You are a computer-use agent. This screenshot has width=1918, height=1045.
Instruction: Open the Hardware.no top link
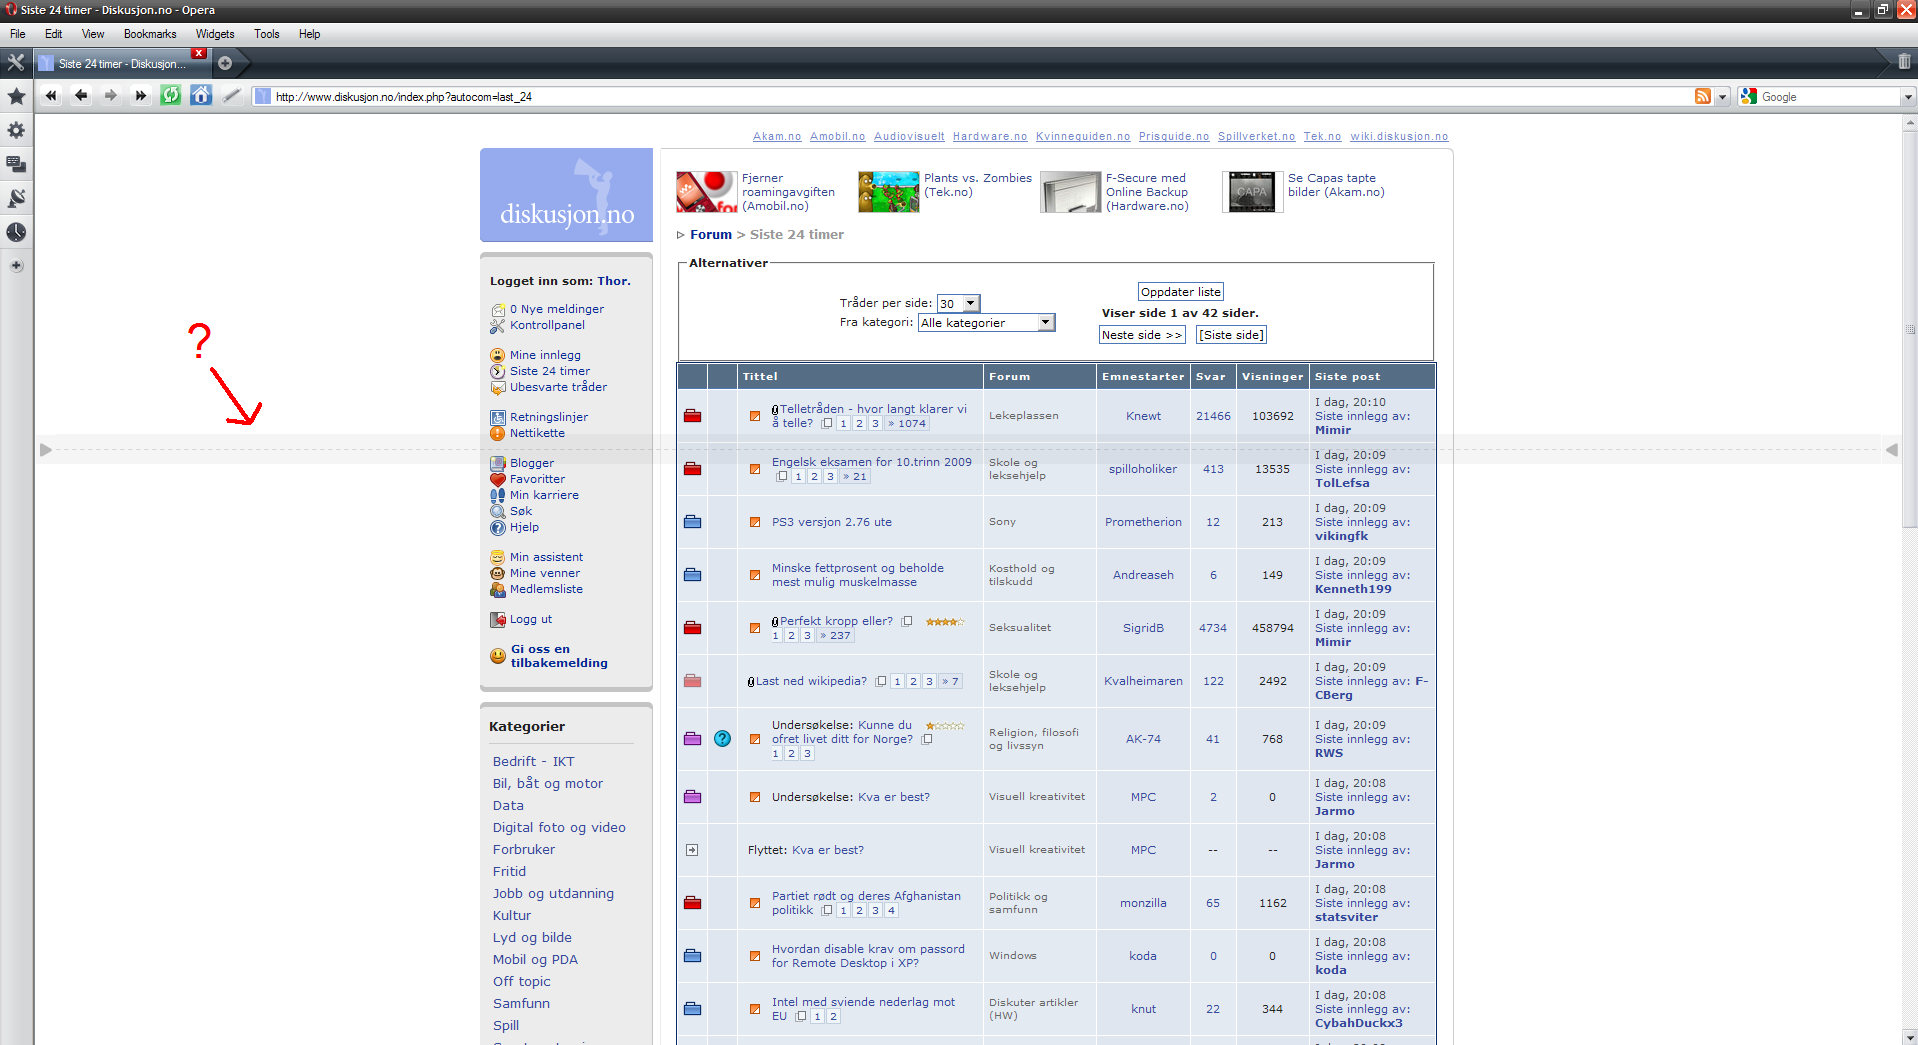point(990,137)
